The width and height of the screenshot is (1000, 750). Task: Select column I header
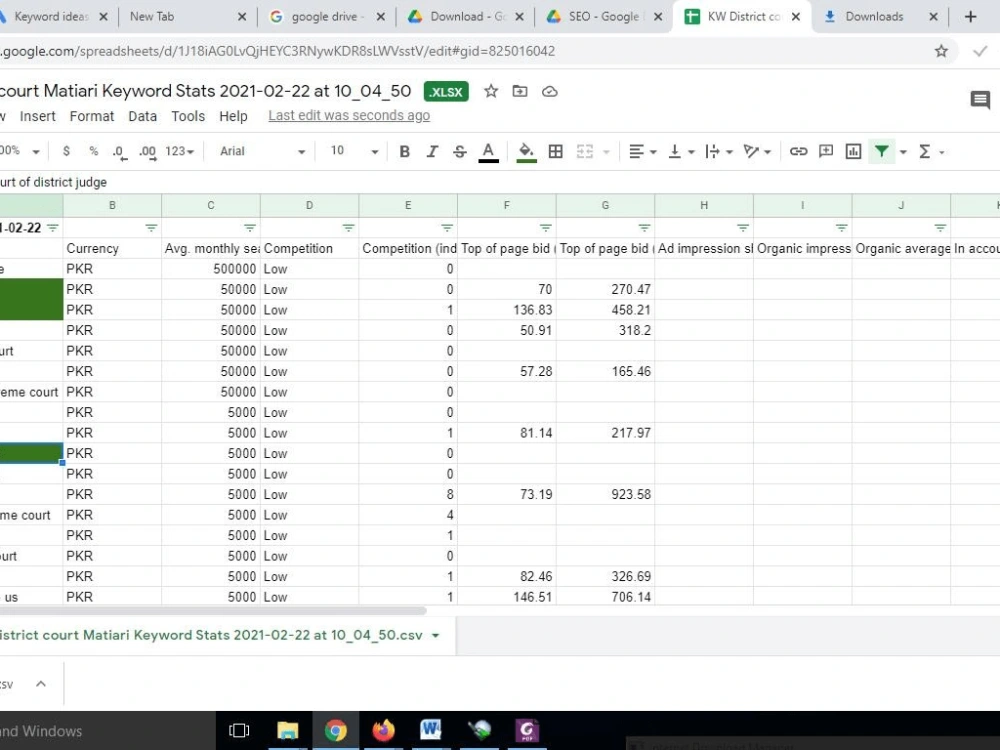802,205
